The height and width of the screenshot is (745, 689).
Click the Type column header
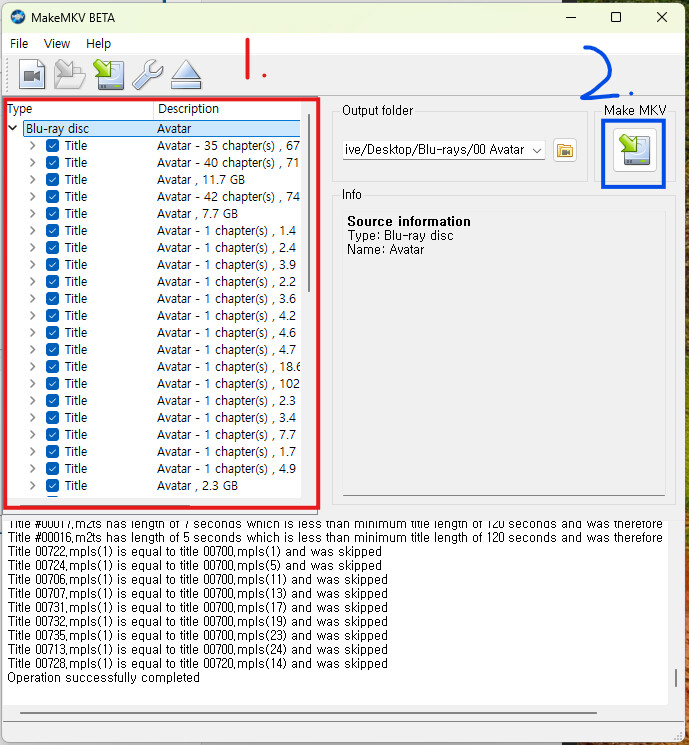click(79, 109)
